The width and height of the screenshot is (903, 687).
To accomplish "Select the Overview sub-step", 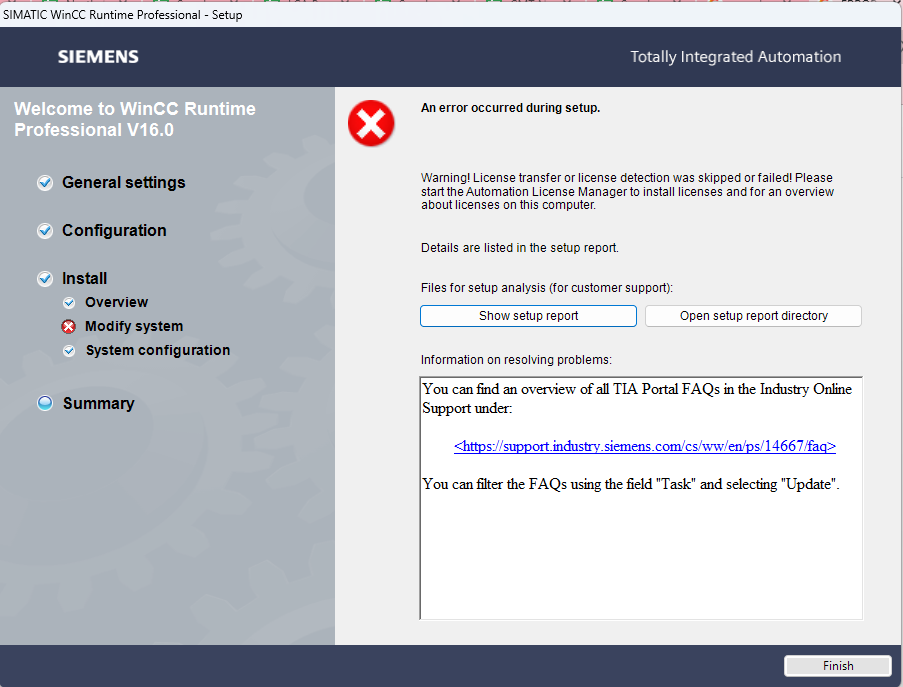I will [x=116, y=302].
